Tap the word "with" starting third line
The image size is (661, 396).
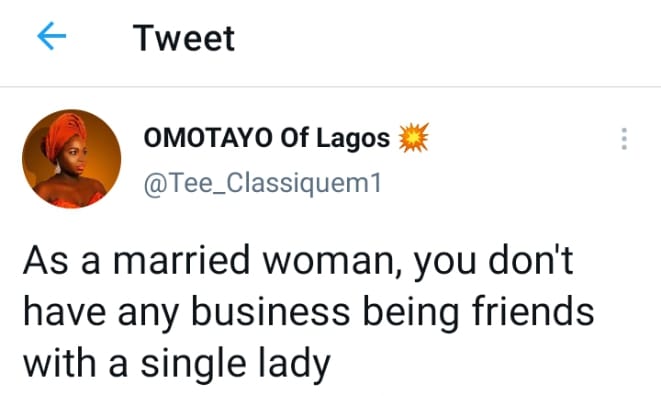pyautogui.click(x=59, y=362)
